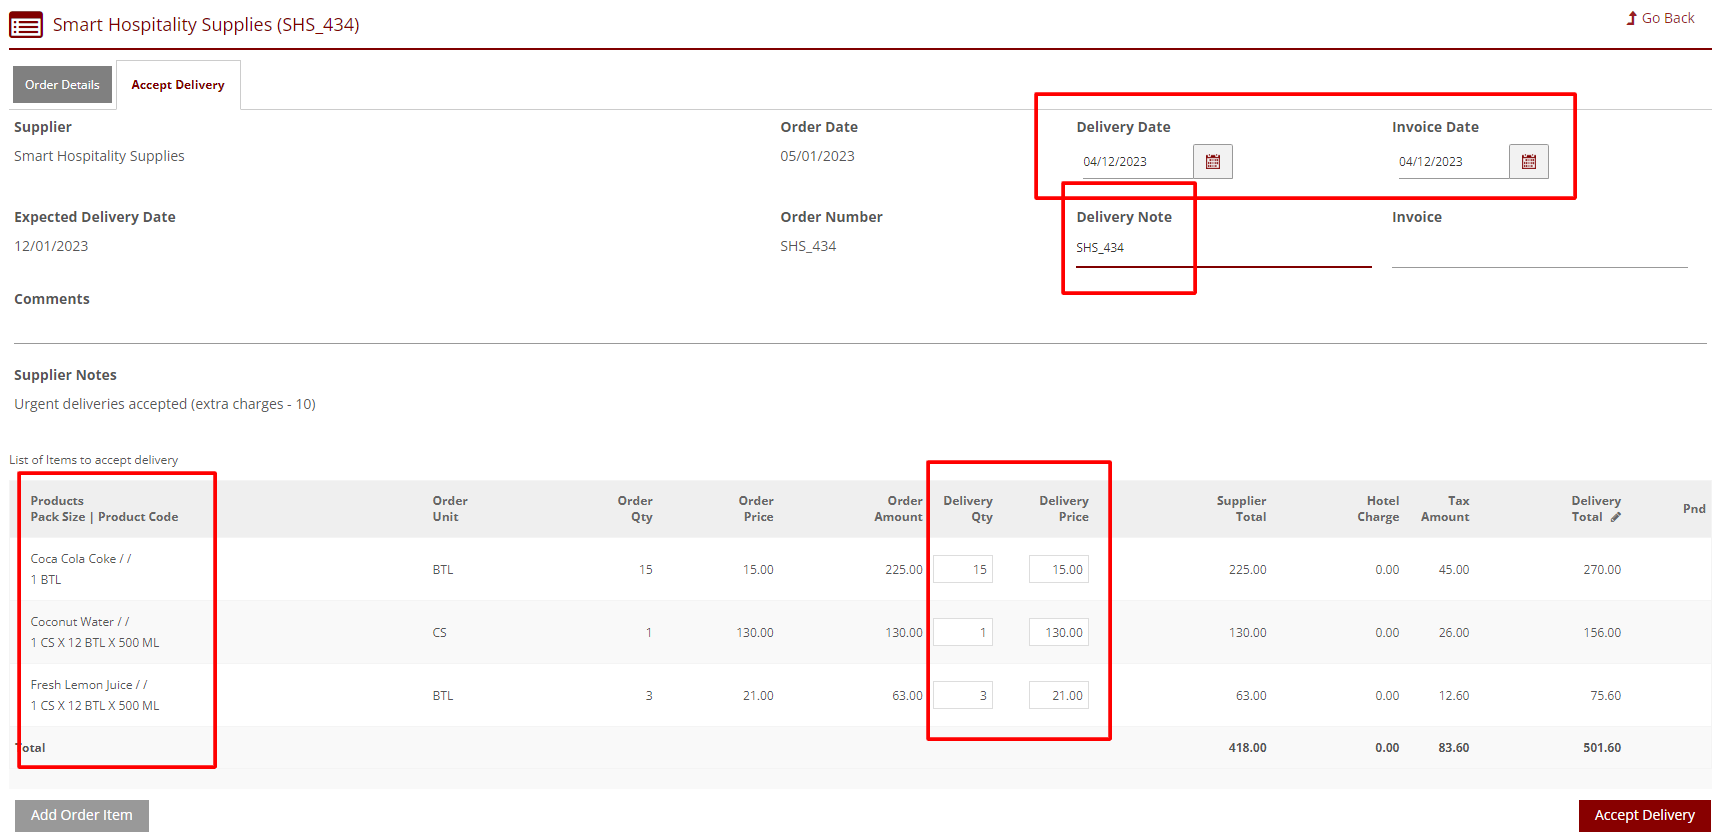Screen dimensions: 1721x838
Task: Edit Coca Cola Coke delivery price
Action: tap(1059, 570)
